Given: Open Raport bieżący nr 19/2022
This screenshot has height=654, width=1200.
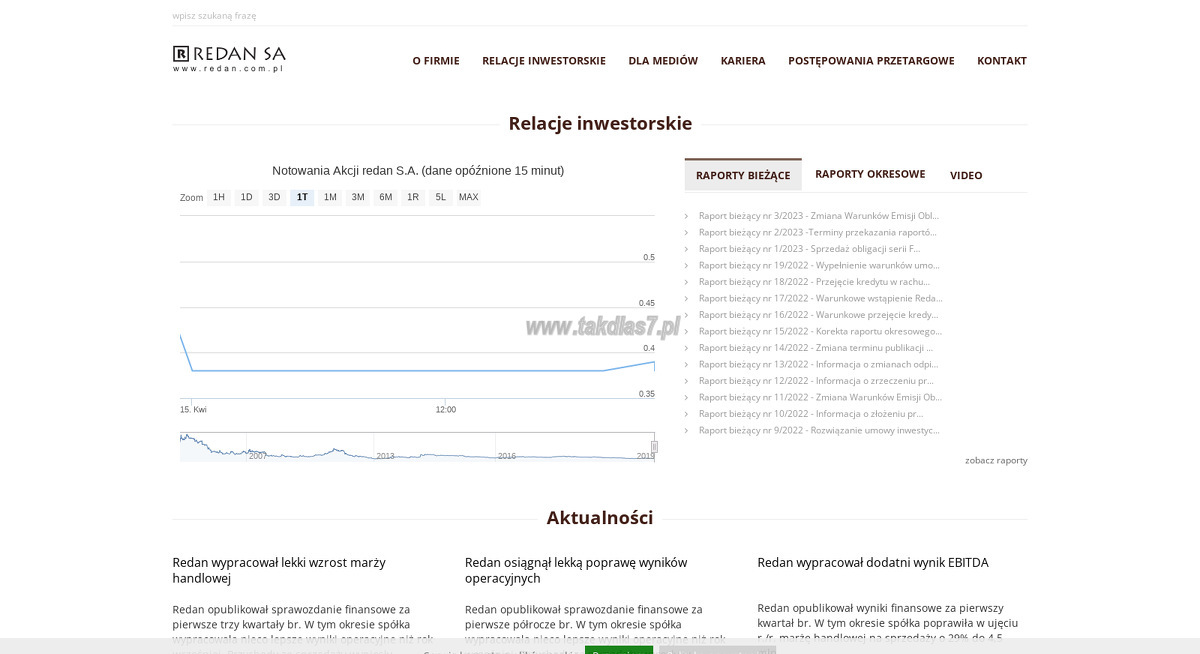Looking at the screenshot, I should (819, 265).
